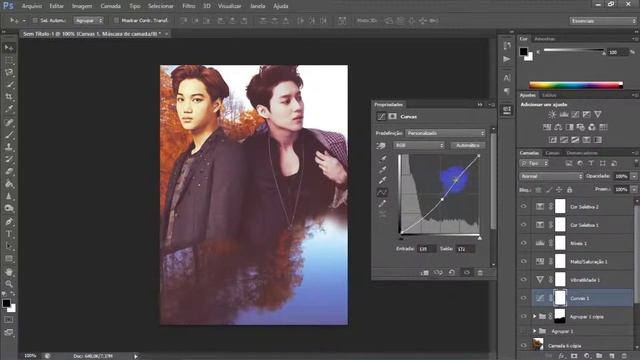
Task: Select the Move tool in the toolbox
Action: (x=9, y=48)
